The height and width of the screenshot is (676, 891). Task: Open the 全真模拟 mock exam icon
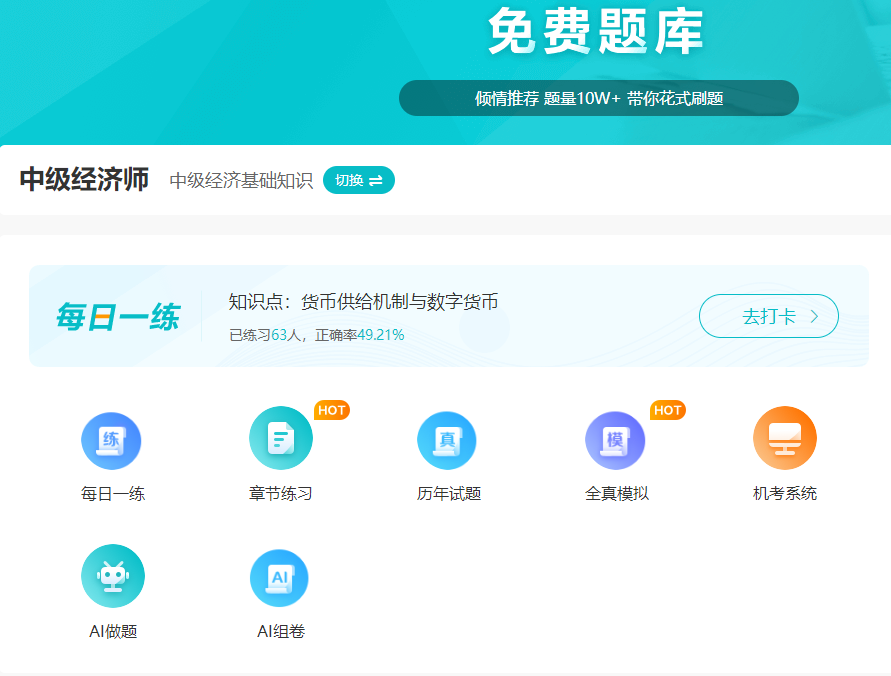614,440
